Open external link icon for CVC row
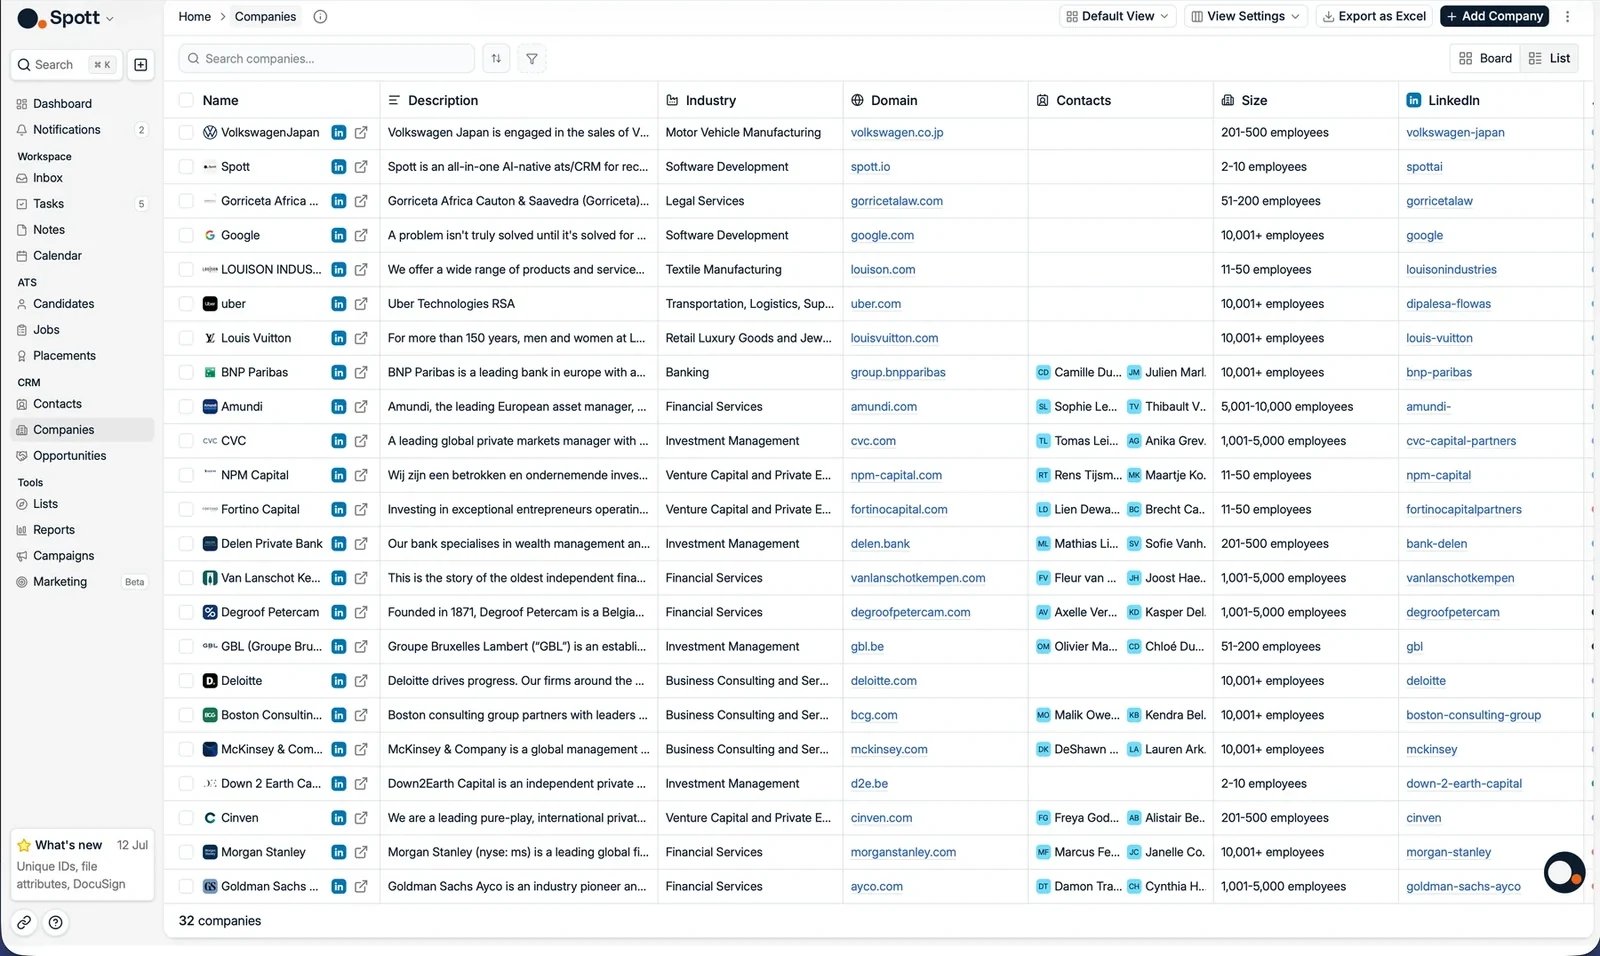Viewport: 1600px width, 956px height. 361,441
